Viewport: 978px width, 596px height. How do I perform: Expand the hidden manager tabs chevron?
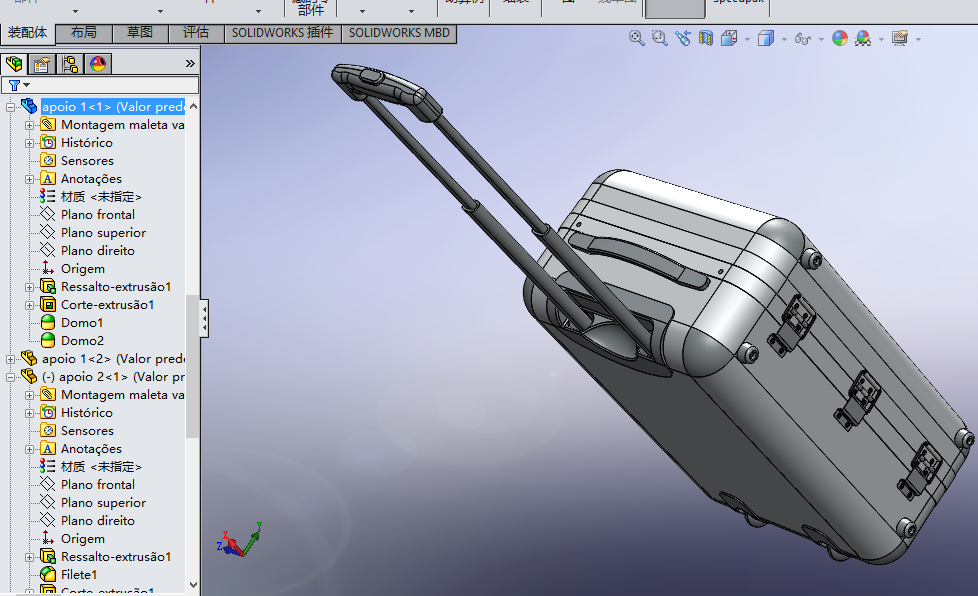click(190, 64)
